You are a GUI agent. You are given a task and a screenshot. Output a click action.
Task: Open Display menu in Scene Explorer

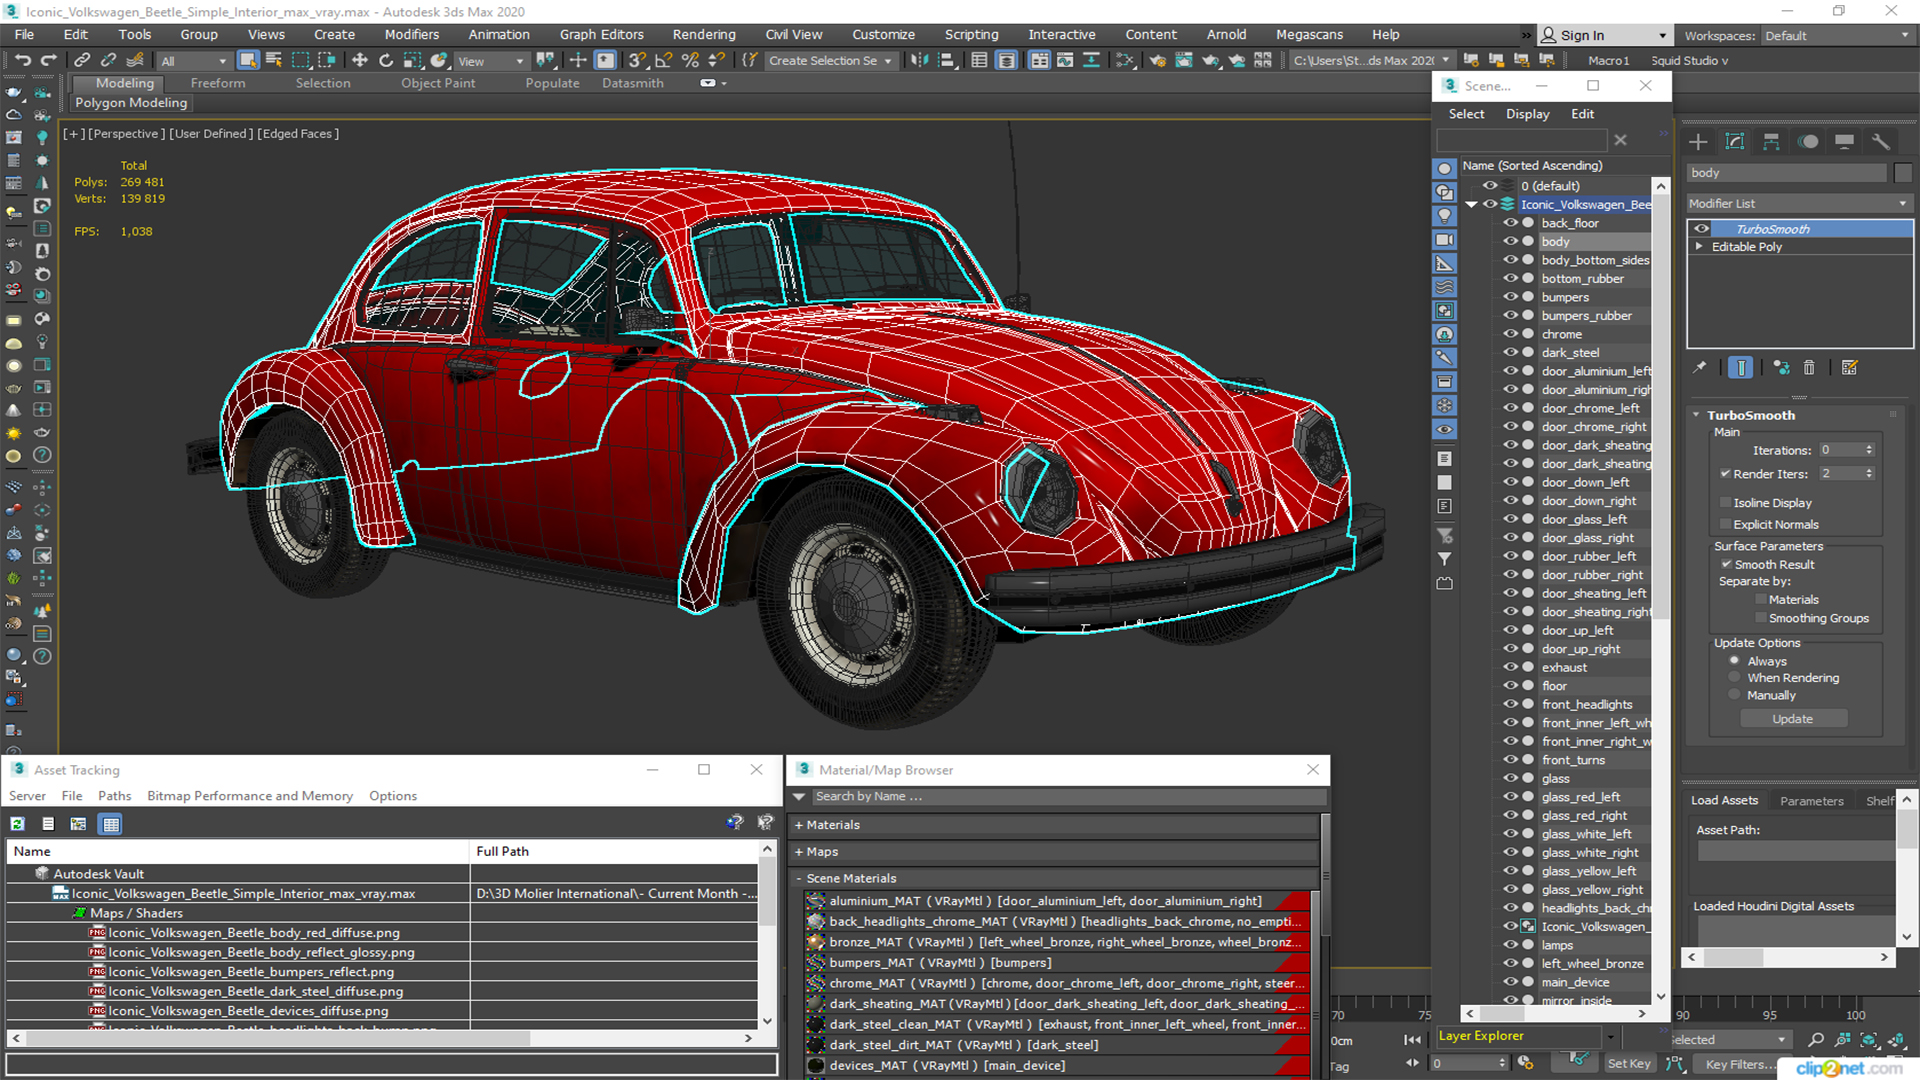tap(1527, 115)
